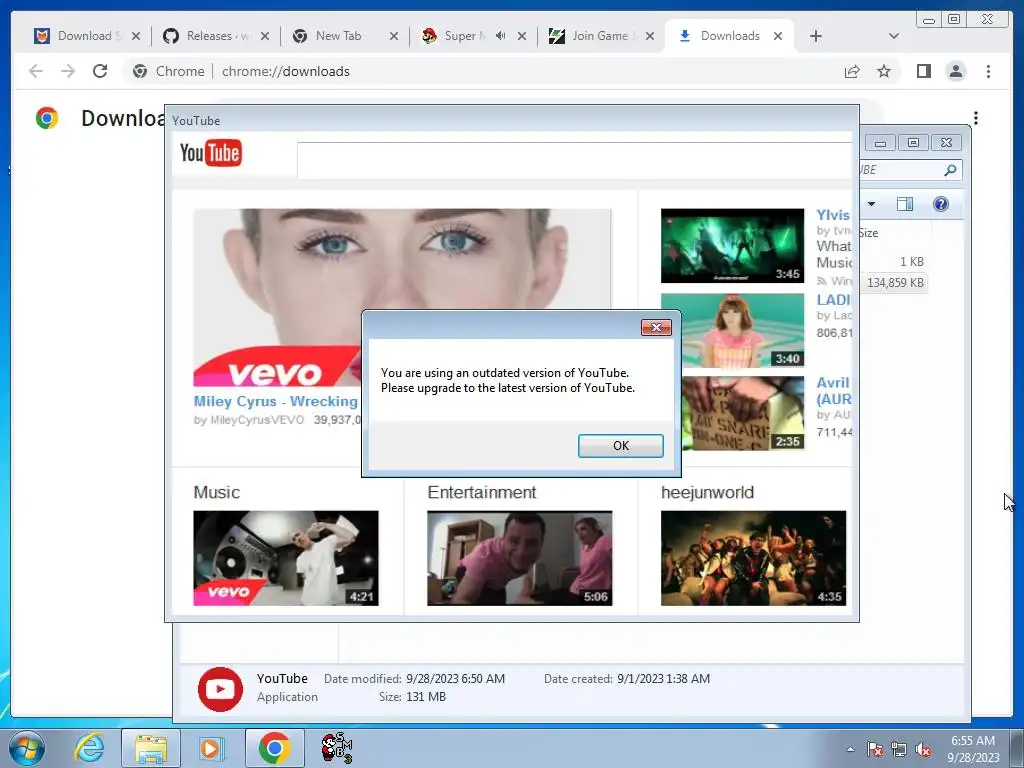The width and height of the screenshot is (1024, 768).
Task: Expand Explorer change view dropdown arrow
Action: coord(871,204)
